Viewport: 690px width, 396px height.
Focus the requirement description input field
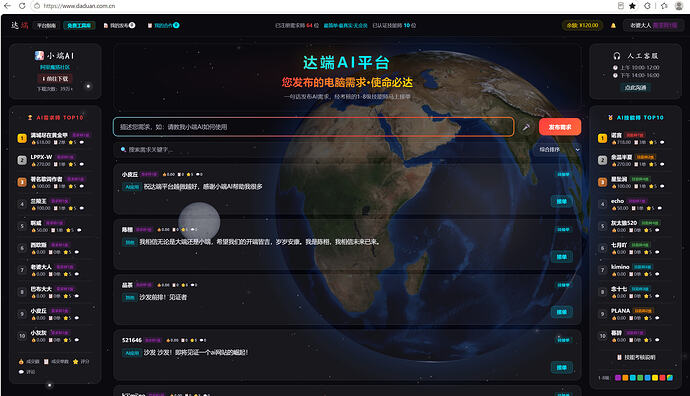314,127
